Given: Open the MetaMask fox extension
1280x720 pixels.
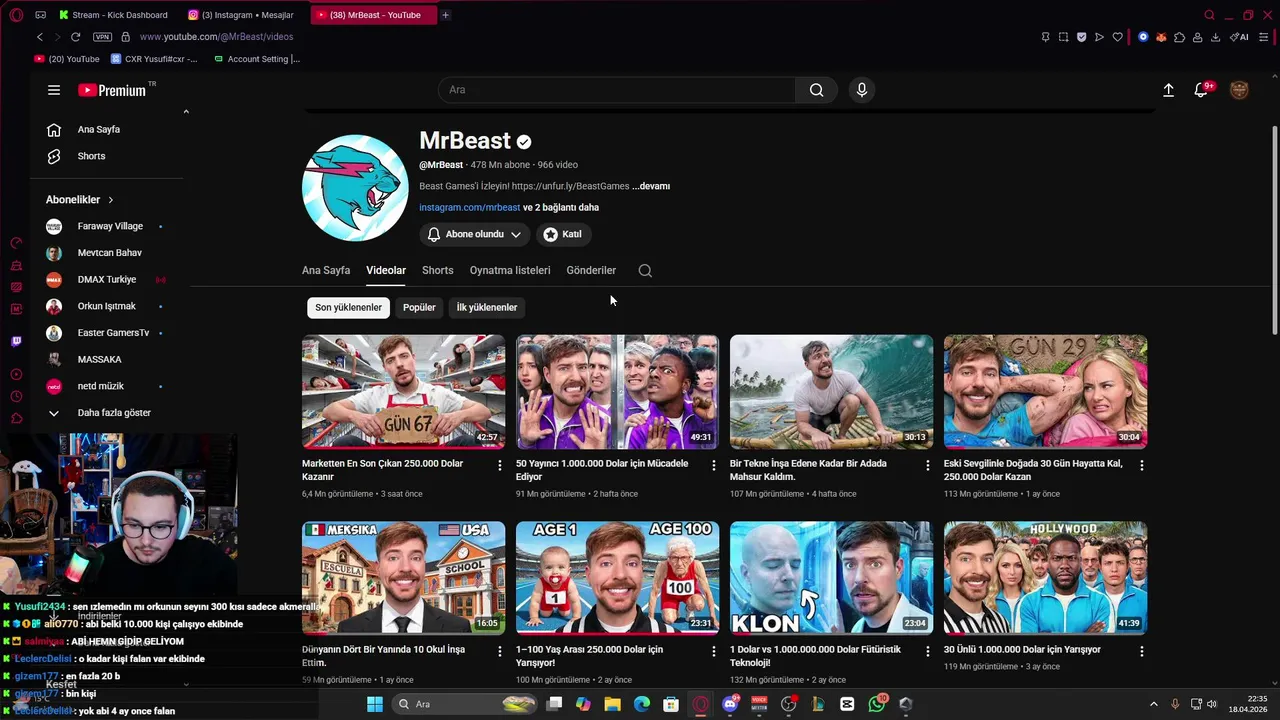Looking at the screenshot, I should pyautogui.click(x=1161, y=37).
